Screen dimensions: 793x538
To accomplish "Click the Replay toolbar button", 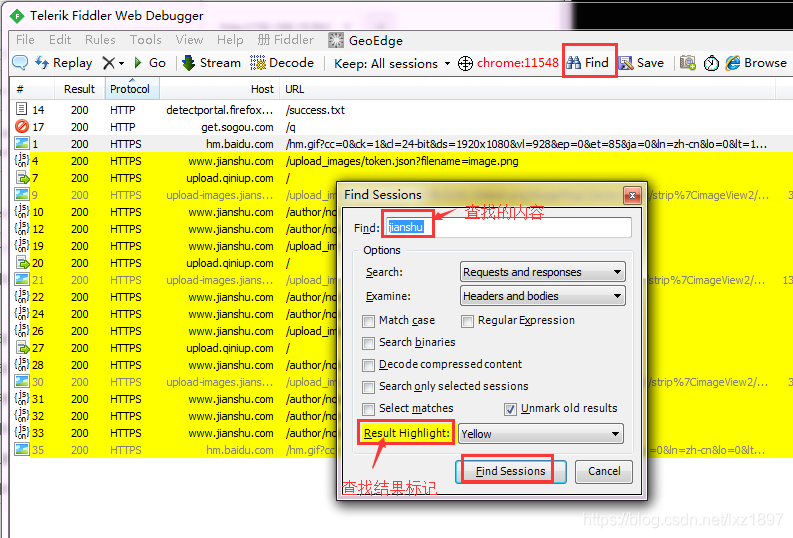I will 64,63.
